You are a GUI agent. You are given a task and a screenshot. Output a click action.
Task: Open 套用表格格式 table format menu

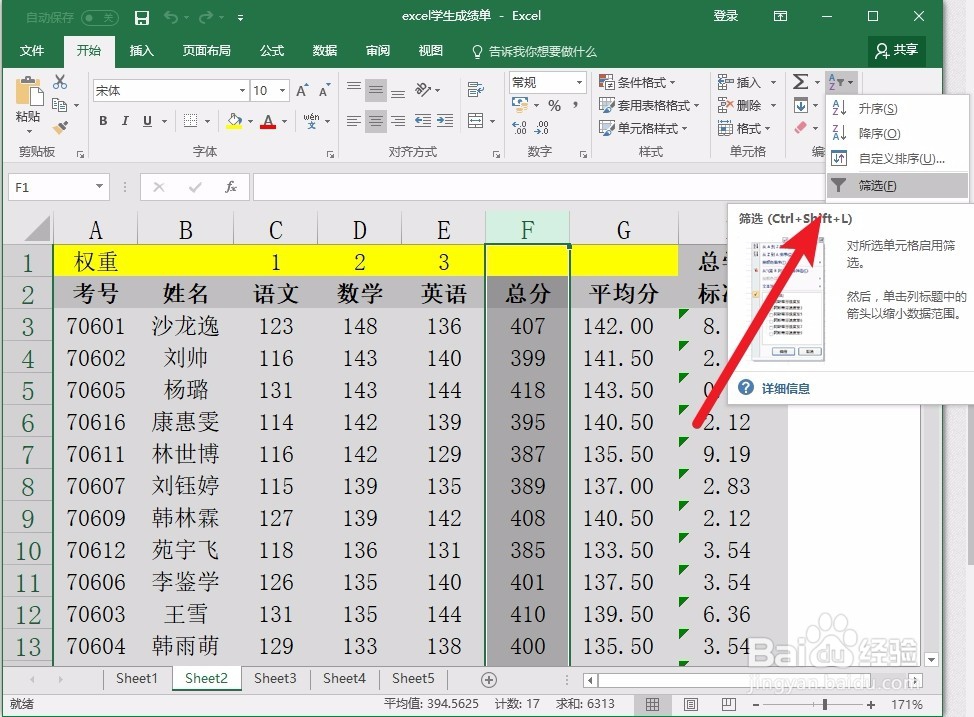649,106
